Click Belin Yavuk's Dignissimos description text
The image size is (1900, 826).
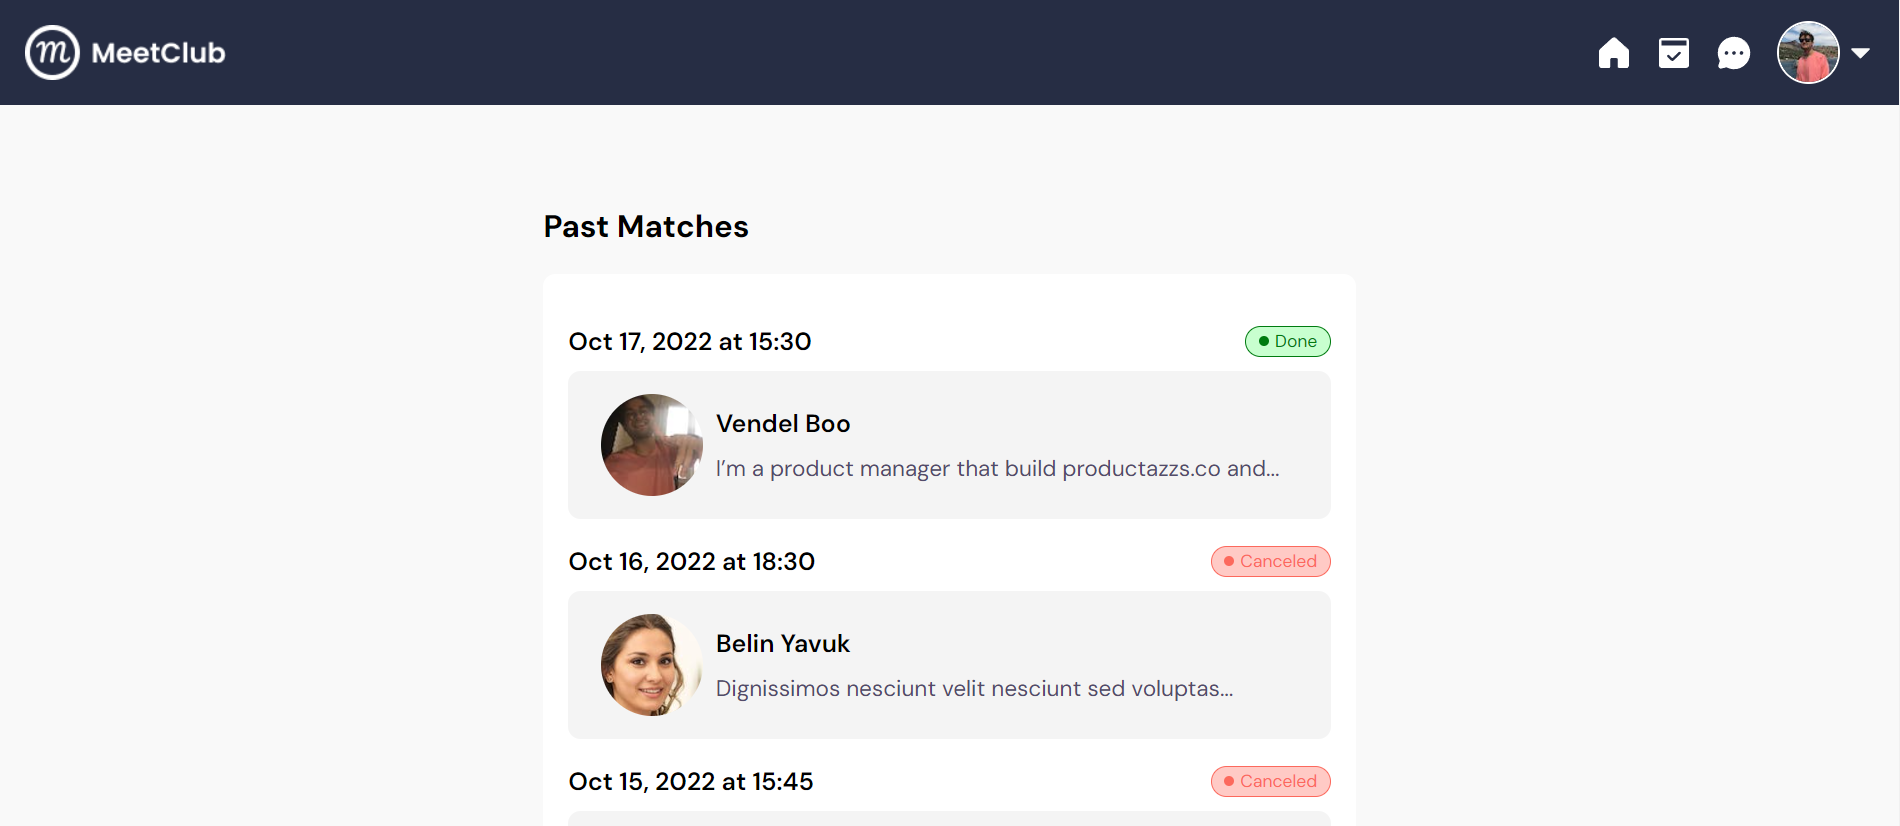[x=975, y=689]
